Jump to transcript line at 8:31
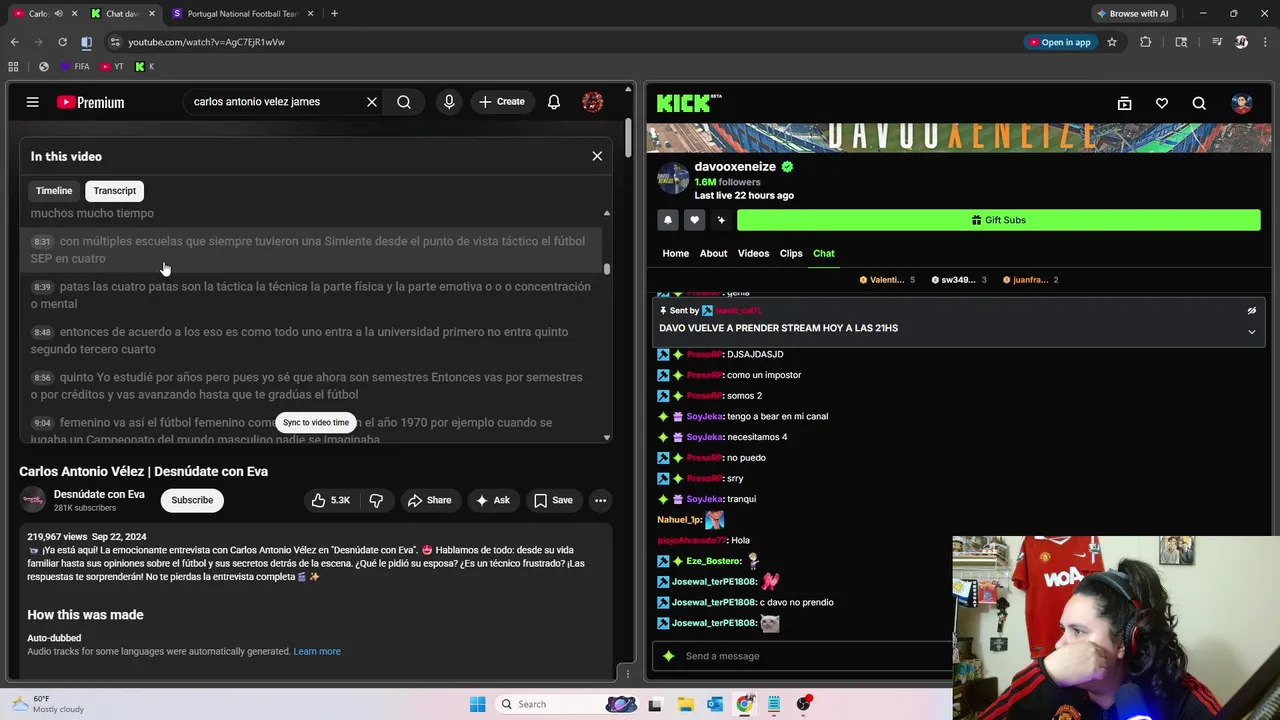This screenshot has height=720, width=1280. [310, 250]
